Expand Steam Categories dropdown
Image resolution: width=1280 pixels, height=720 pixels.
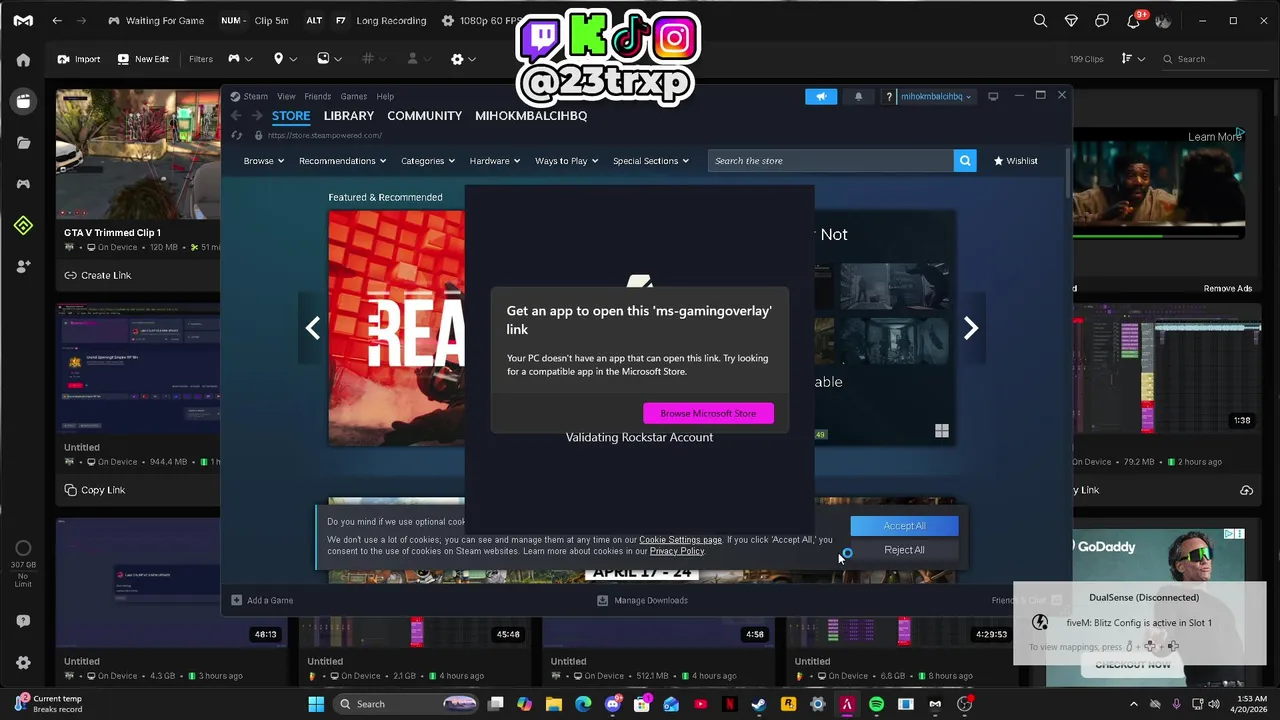tap(428, 161)
